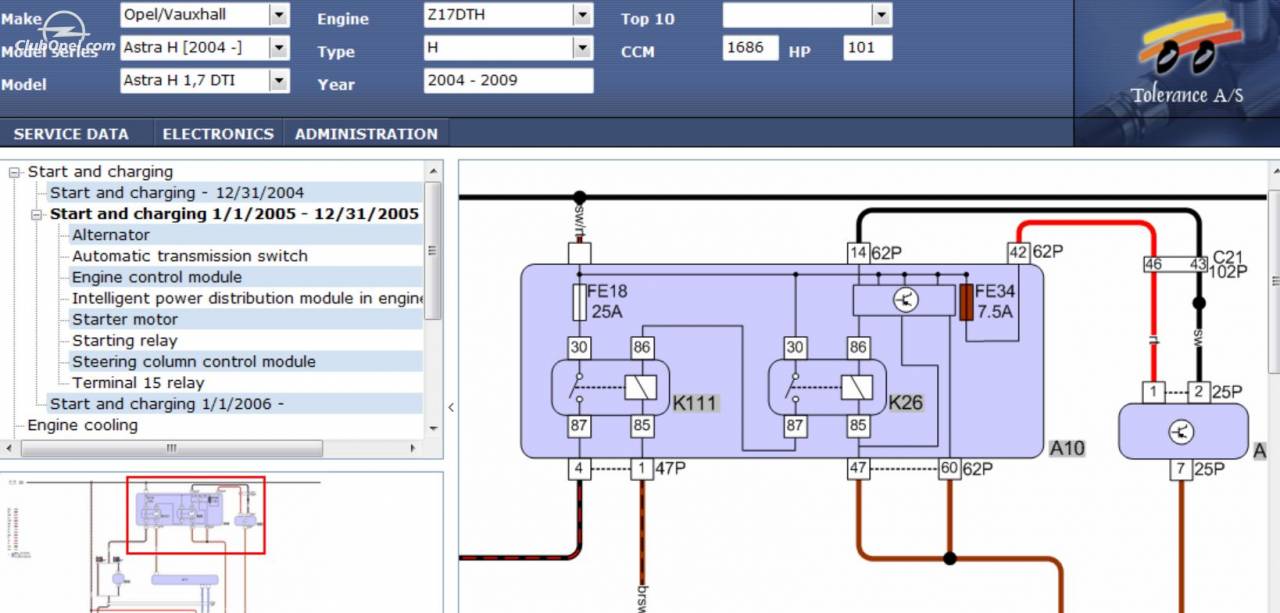Select Intelligent power distribution module item
This screenshot has width=1280, height=613.
[248, 298]
